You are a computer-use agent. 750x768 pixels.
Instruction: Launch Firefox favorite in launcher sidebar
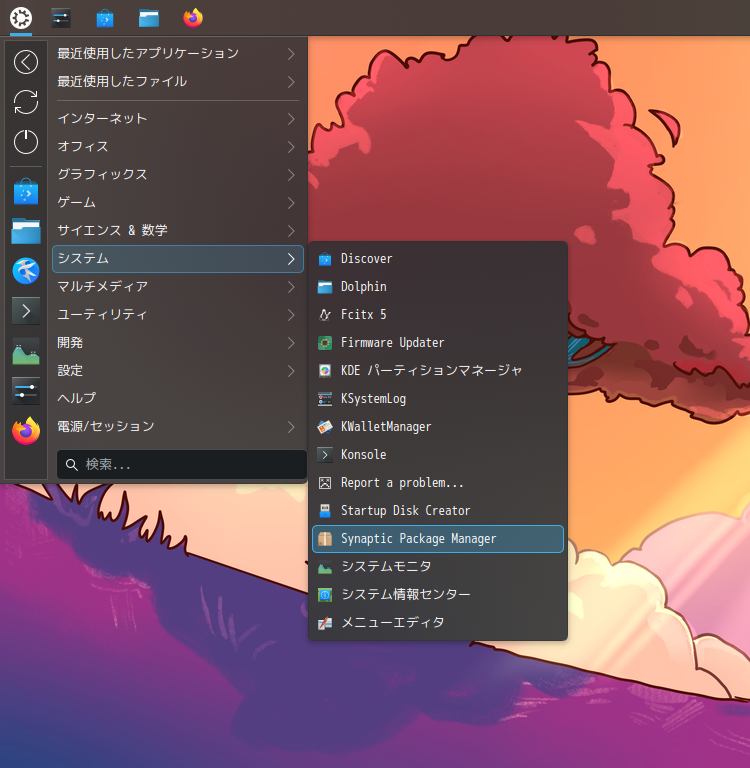[x=26, y=431]
